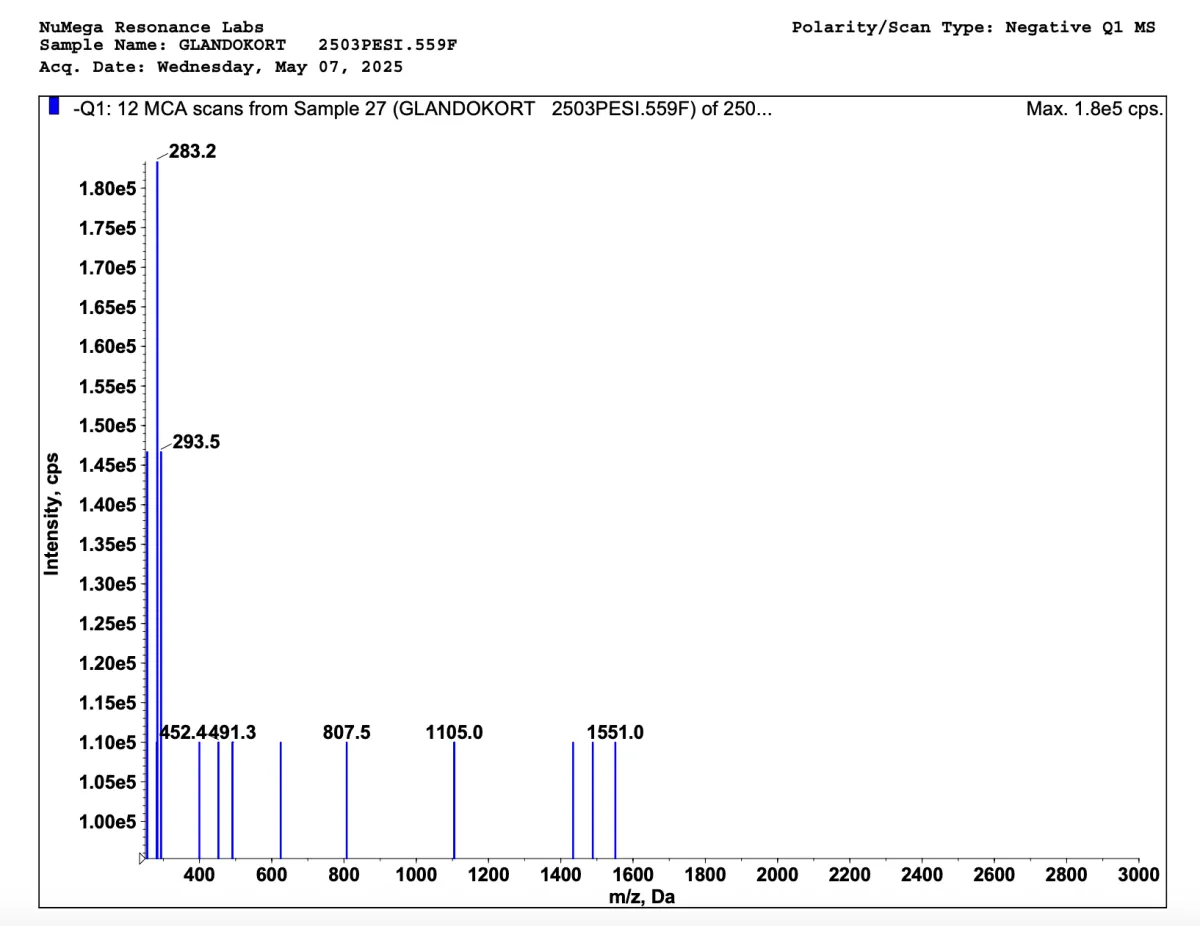Image resolution: width=1200 pixels, height=926 pixels.
Task: Click the 1.70e5 intensity axis label
Action: 108,267
